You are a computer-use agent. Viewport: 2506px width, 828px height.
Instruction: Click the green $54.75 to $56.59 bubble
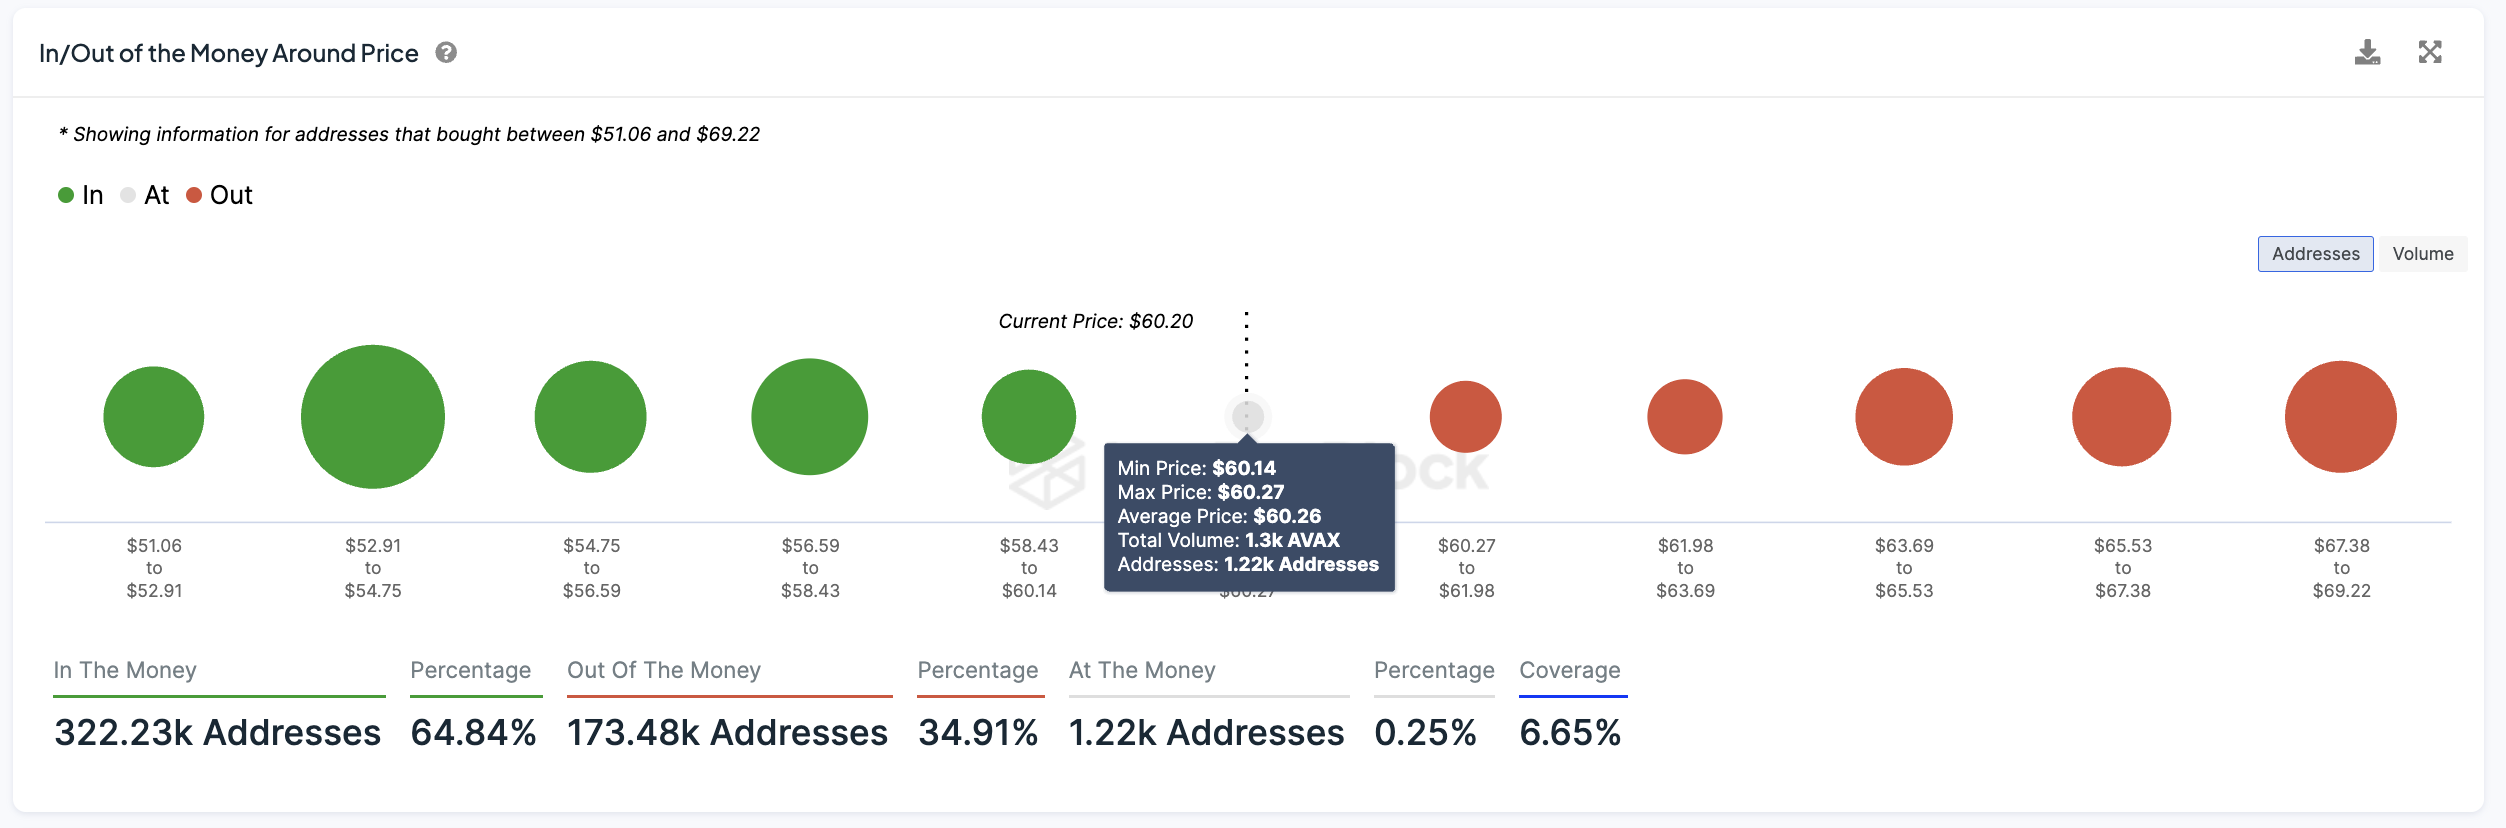591,417
